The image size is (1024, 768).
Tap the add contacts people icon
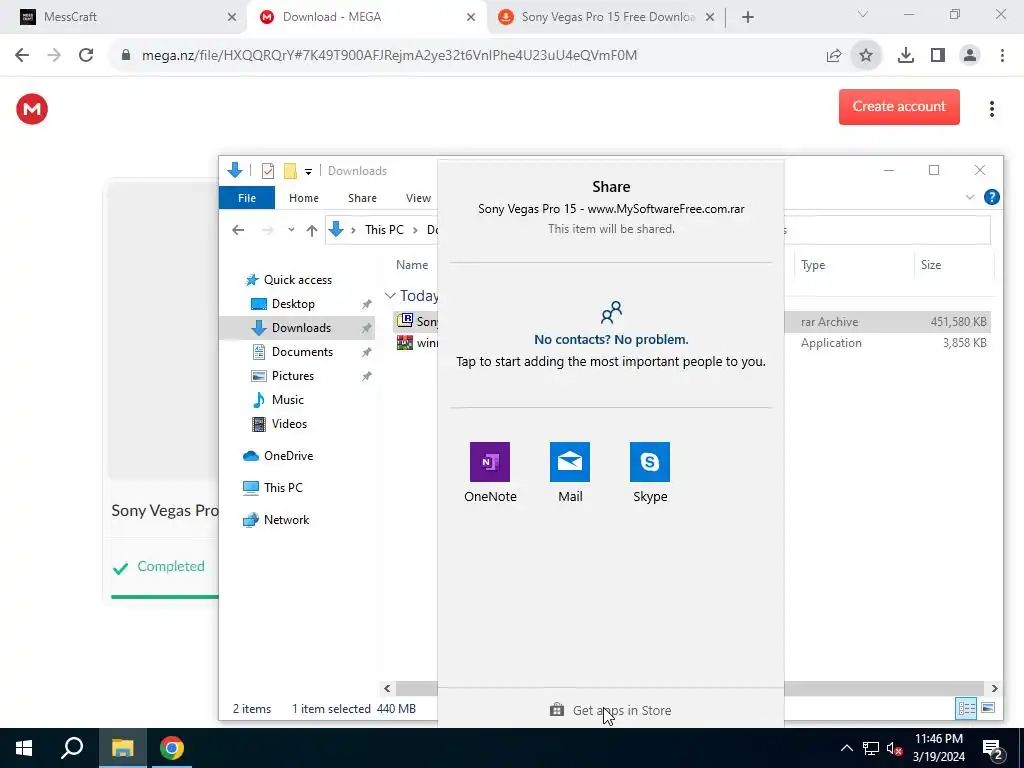pyautogui.click(x=611, y=313)
